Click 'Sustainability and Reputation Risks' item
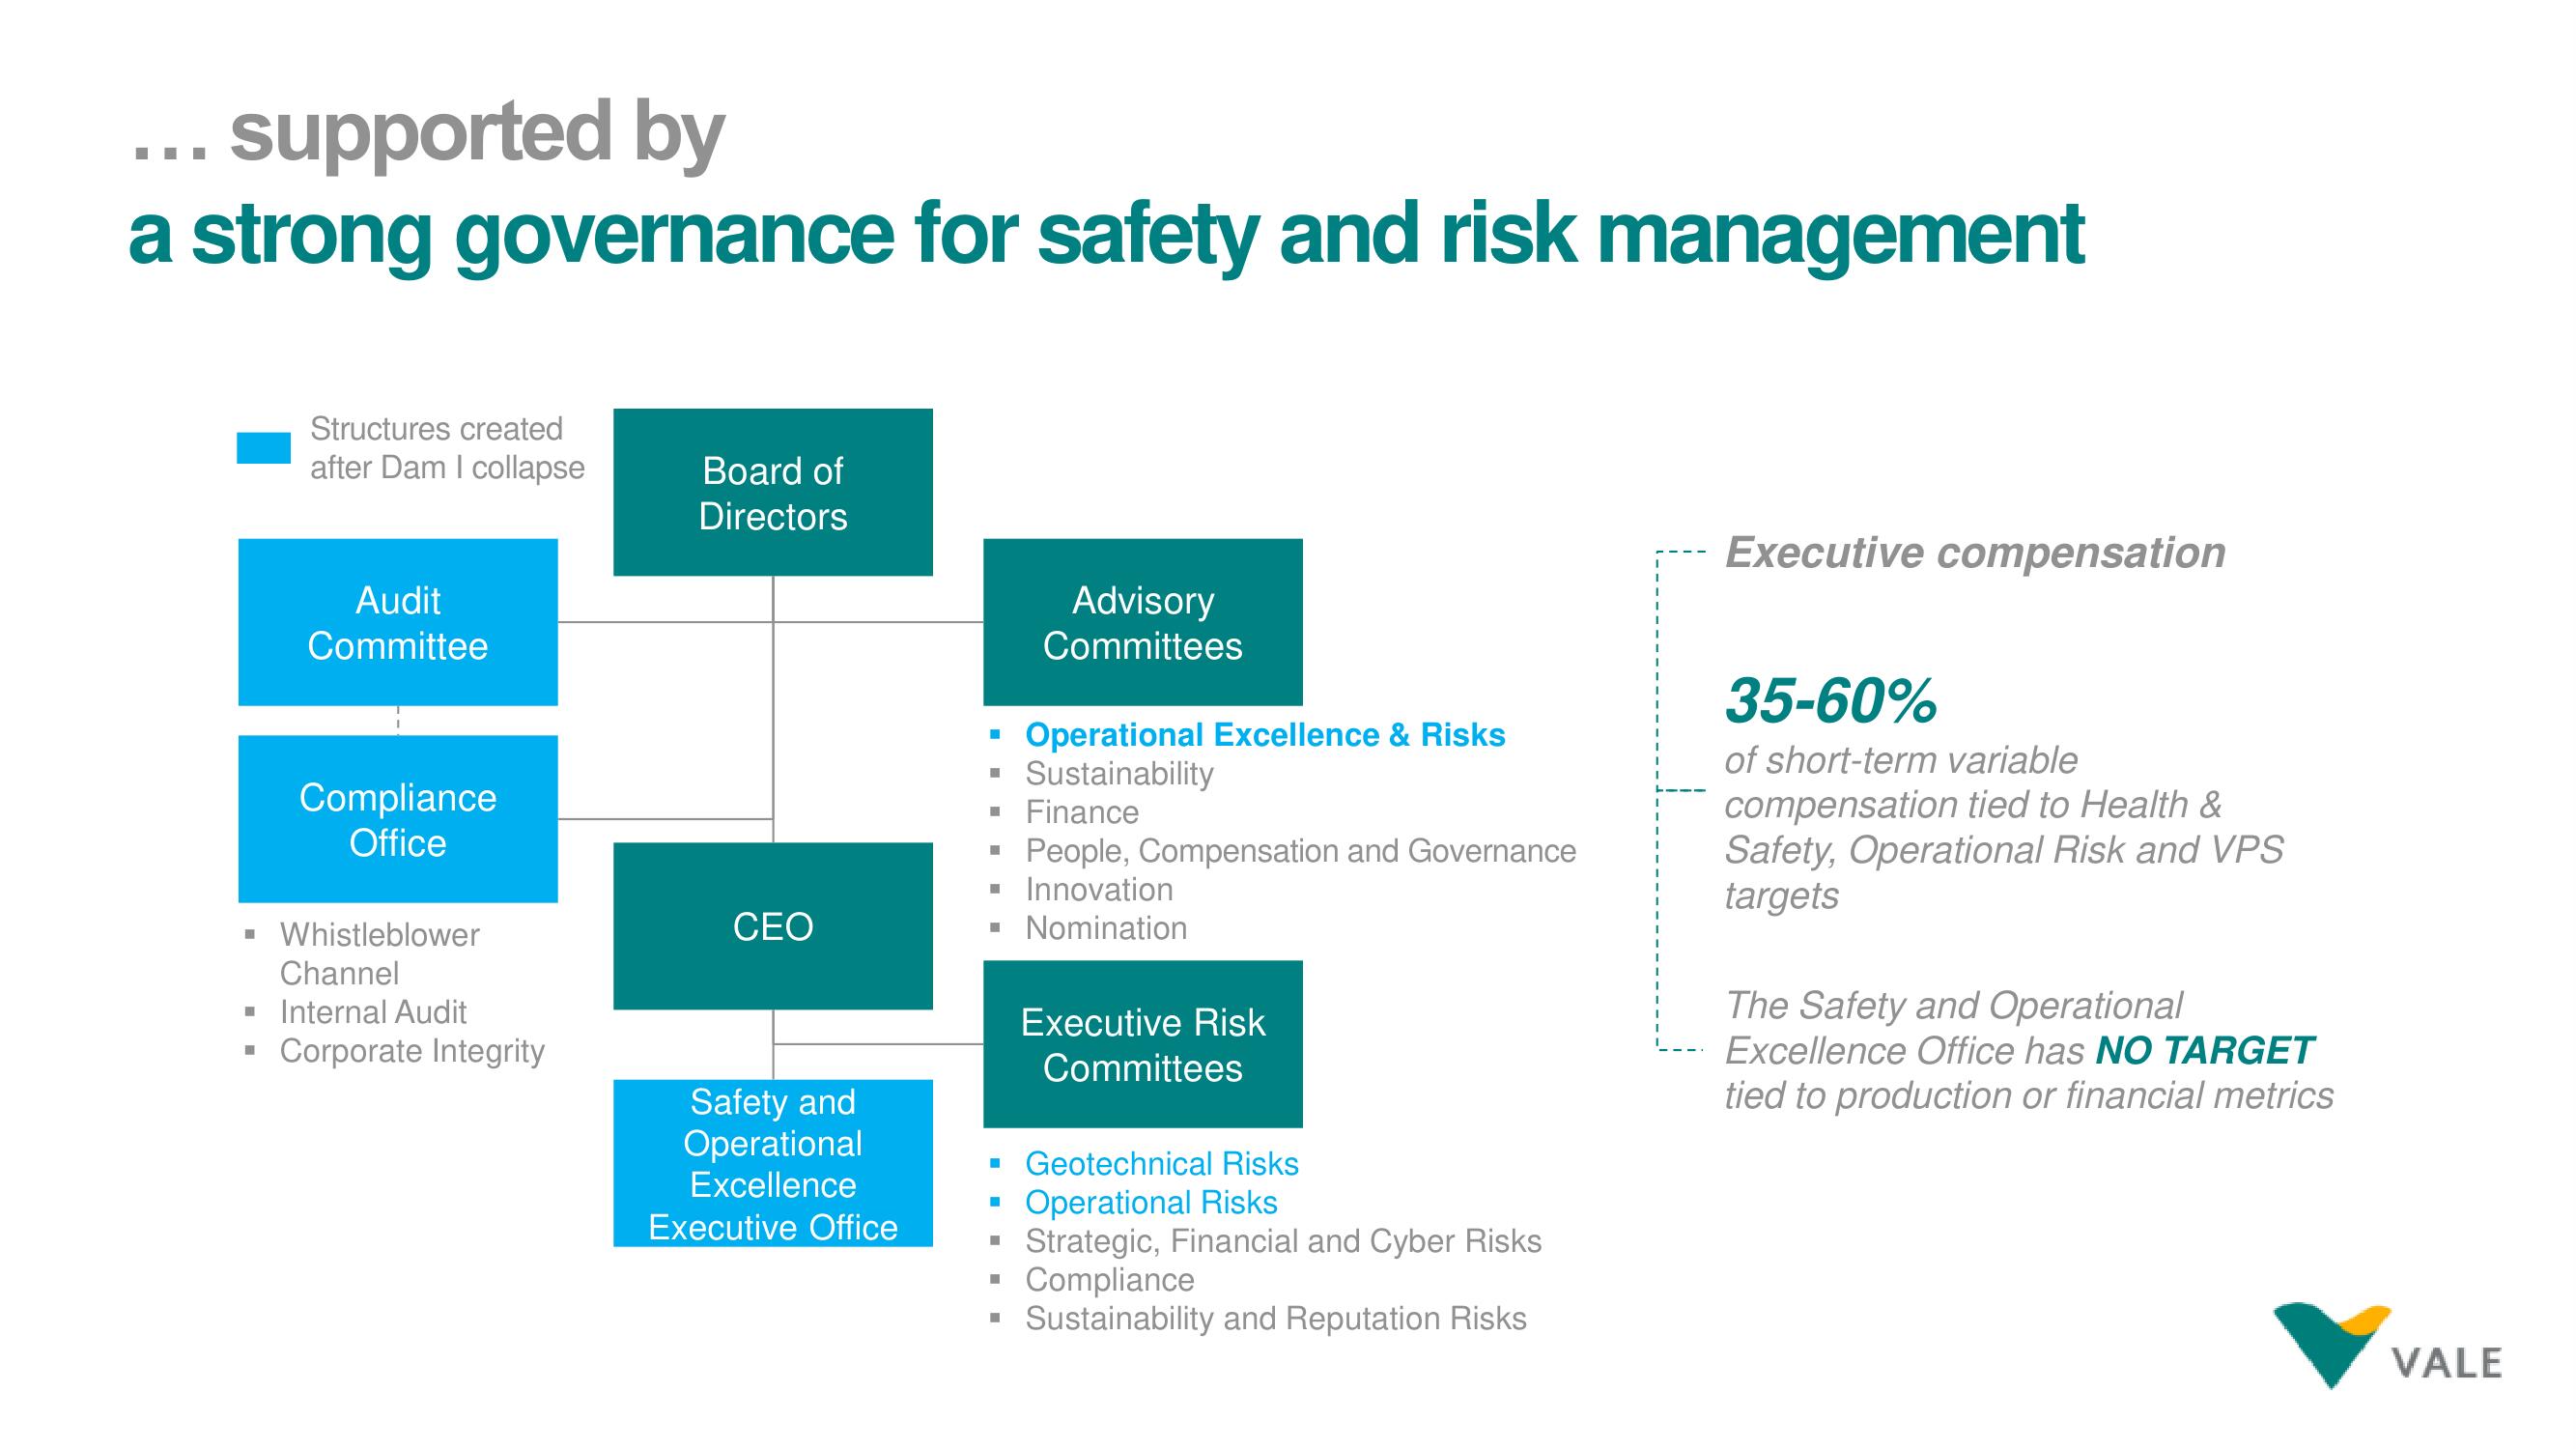 click(x=1275, y=1318)
